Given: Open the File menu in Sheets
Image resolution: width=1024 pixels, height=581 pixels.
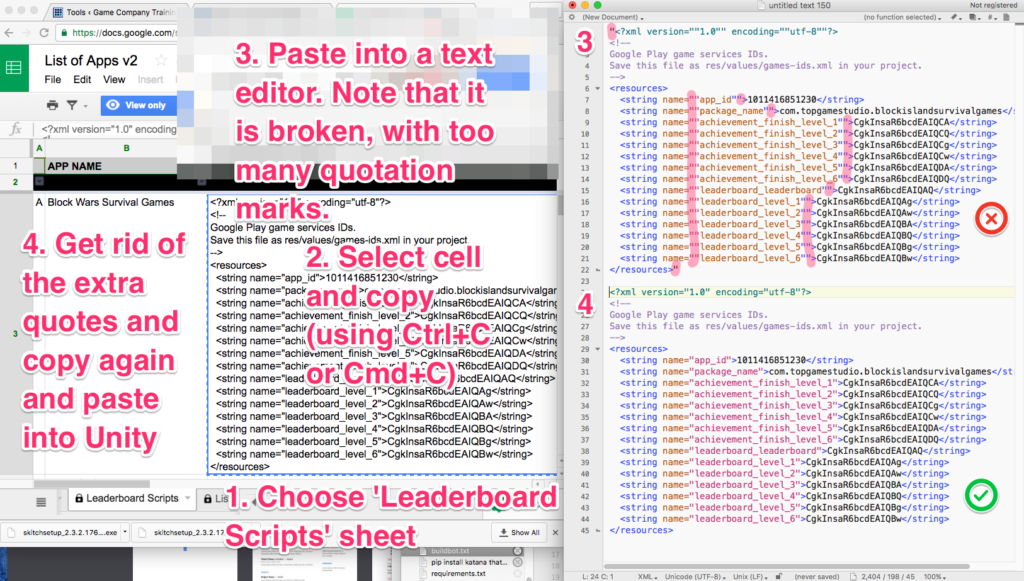Looking at the screenshot, I should 53,80.
